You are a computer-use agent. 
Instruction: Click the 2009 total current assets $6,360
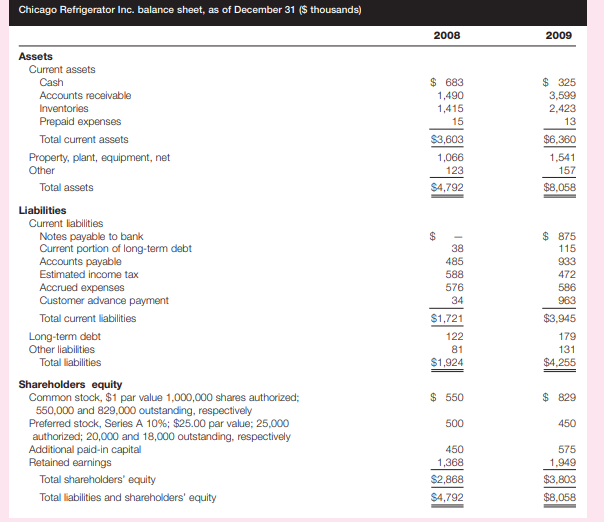[x=559, y=139]
